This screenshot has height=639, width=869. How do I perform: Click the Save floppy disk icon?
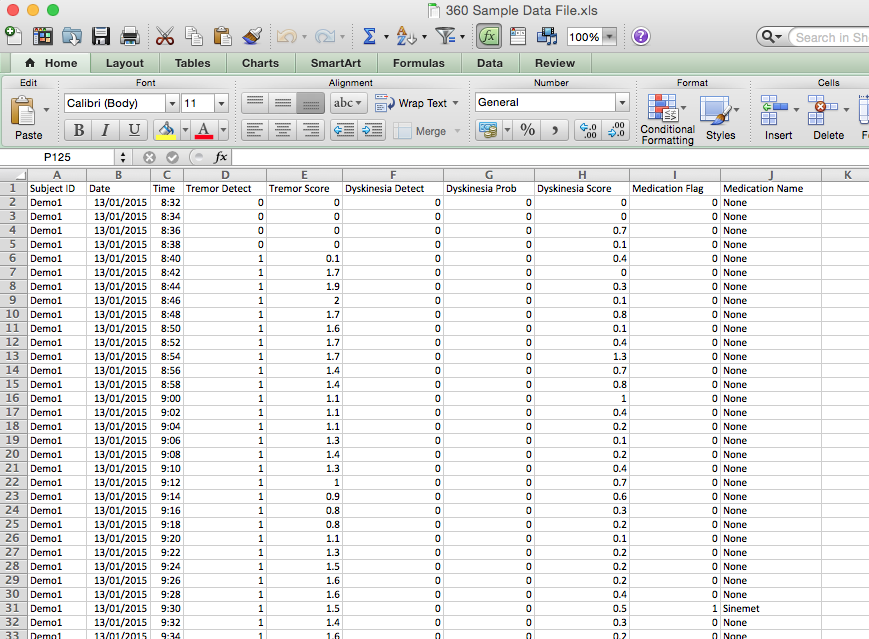pos(101,37)
